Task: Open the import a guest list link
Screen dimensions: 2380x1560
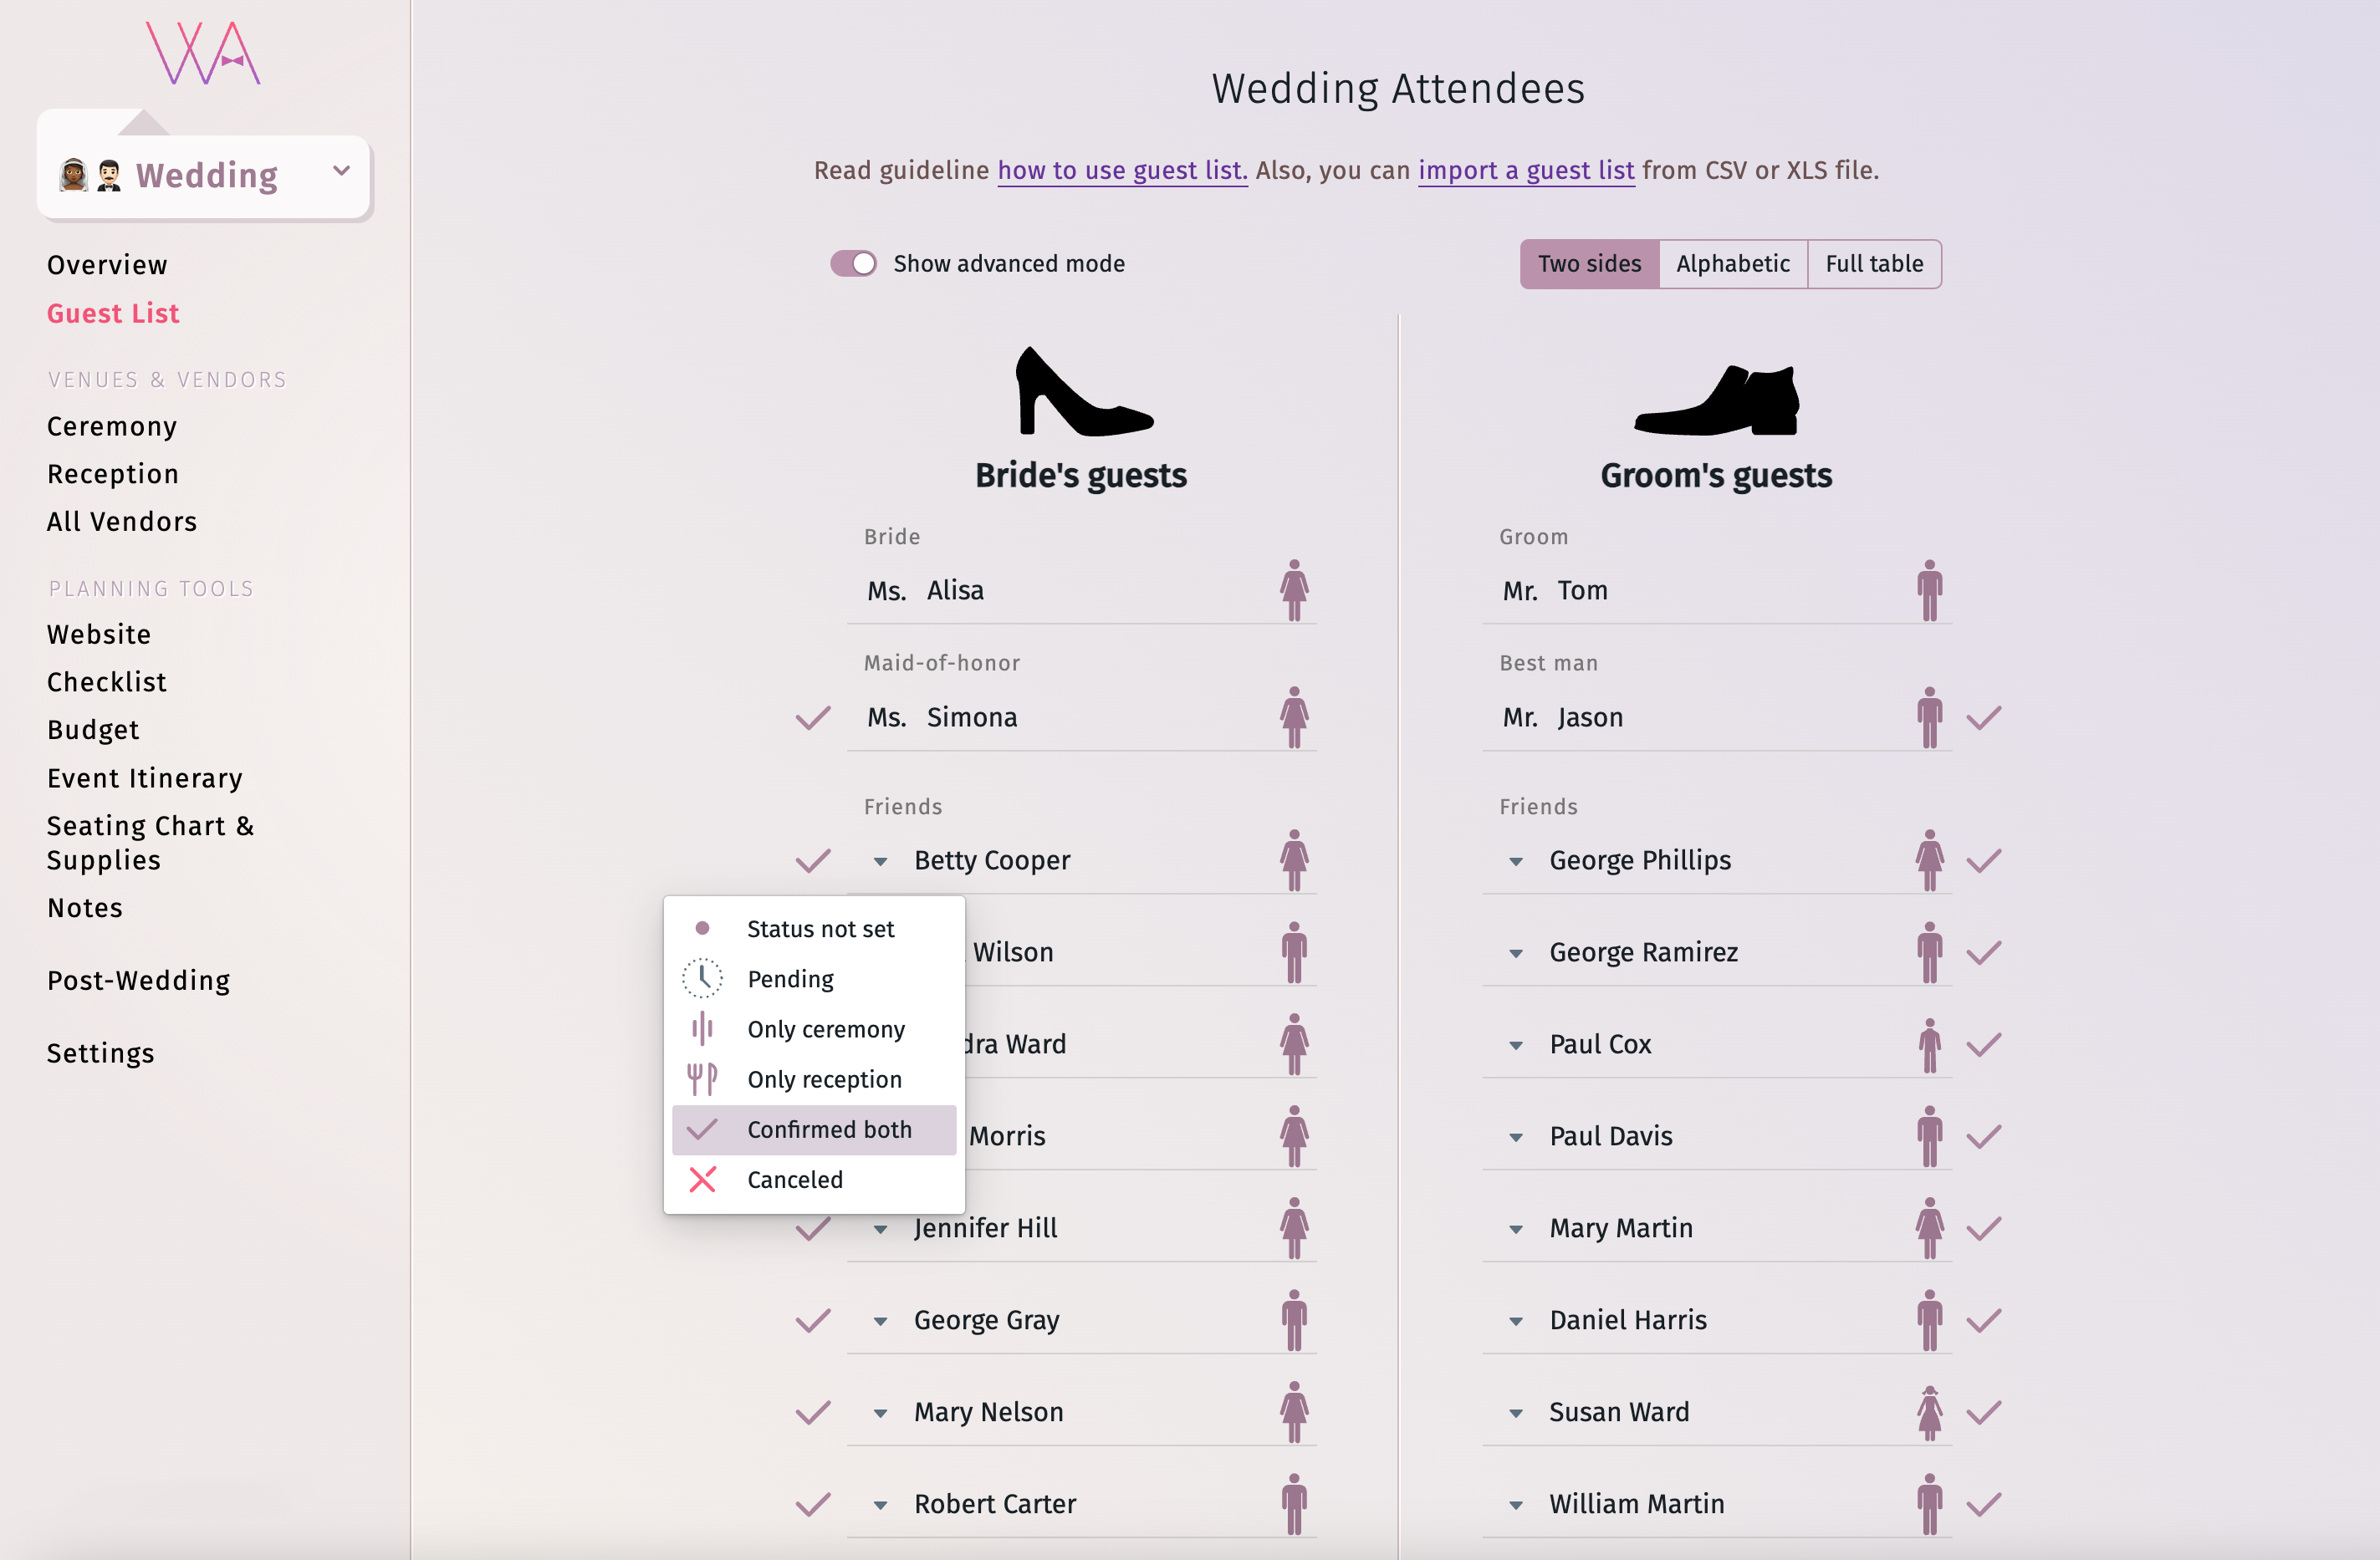Action: coord(1526,170)
